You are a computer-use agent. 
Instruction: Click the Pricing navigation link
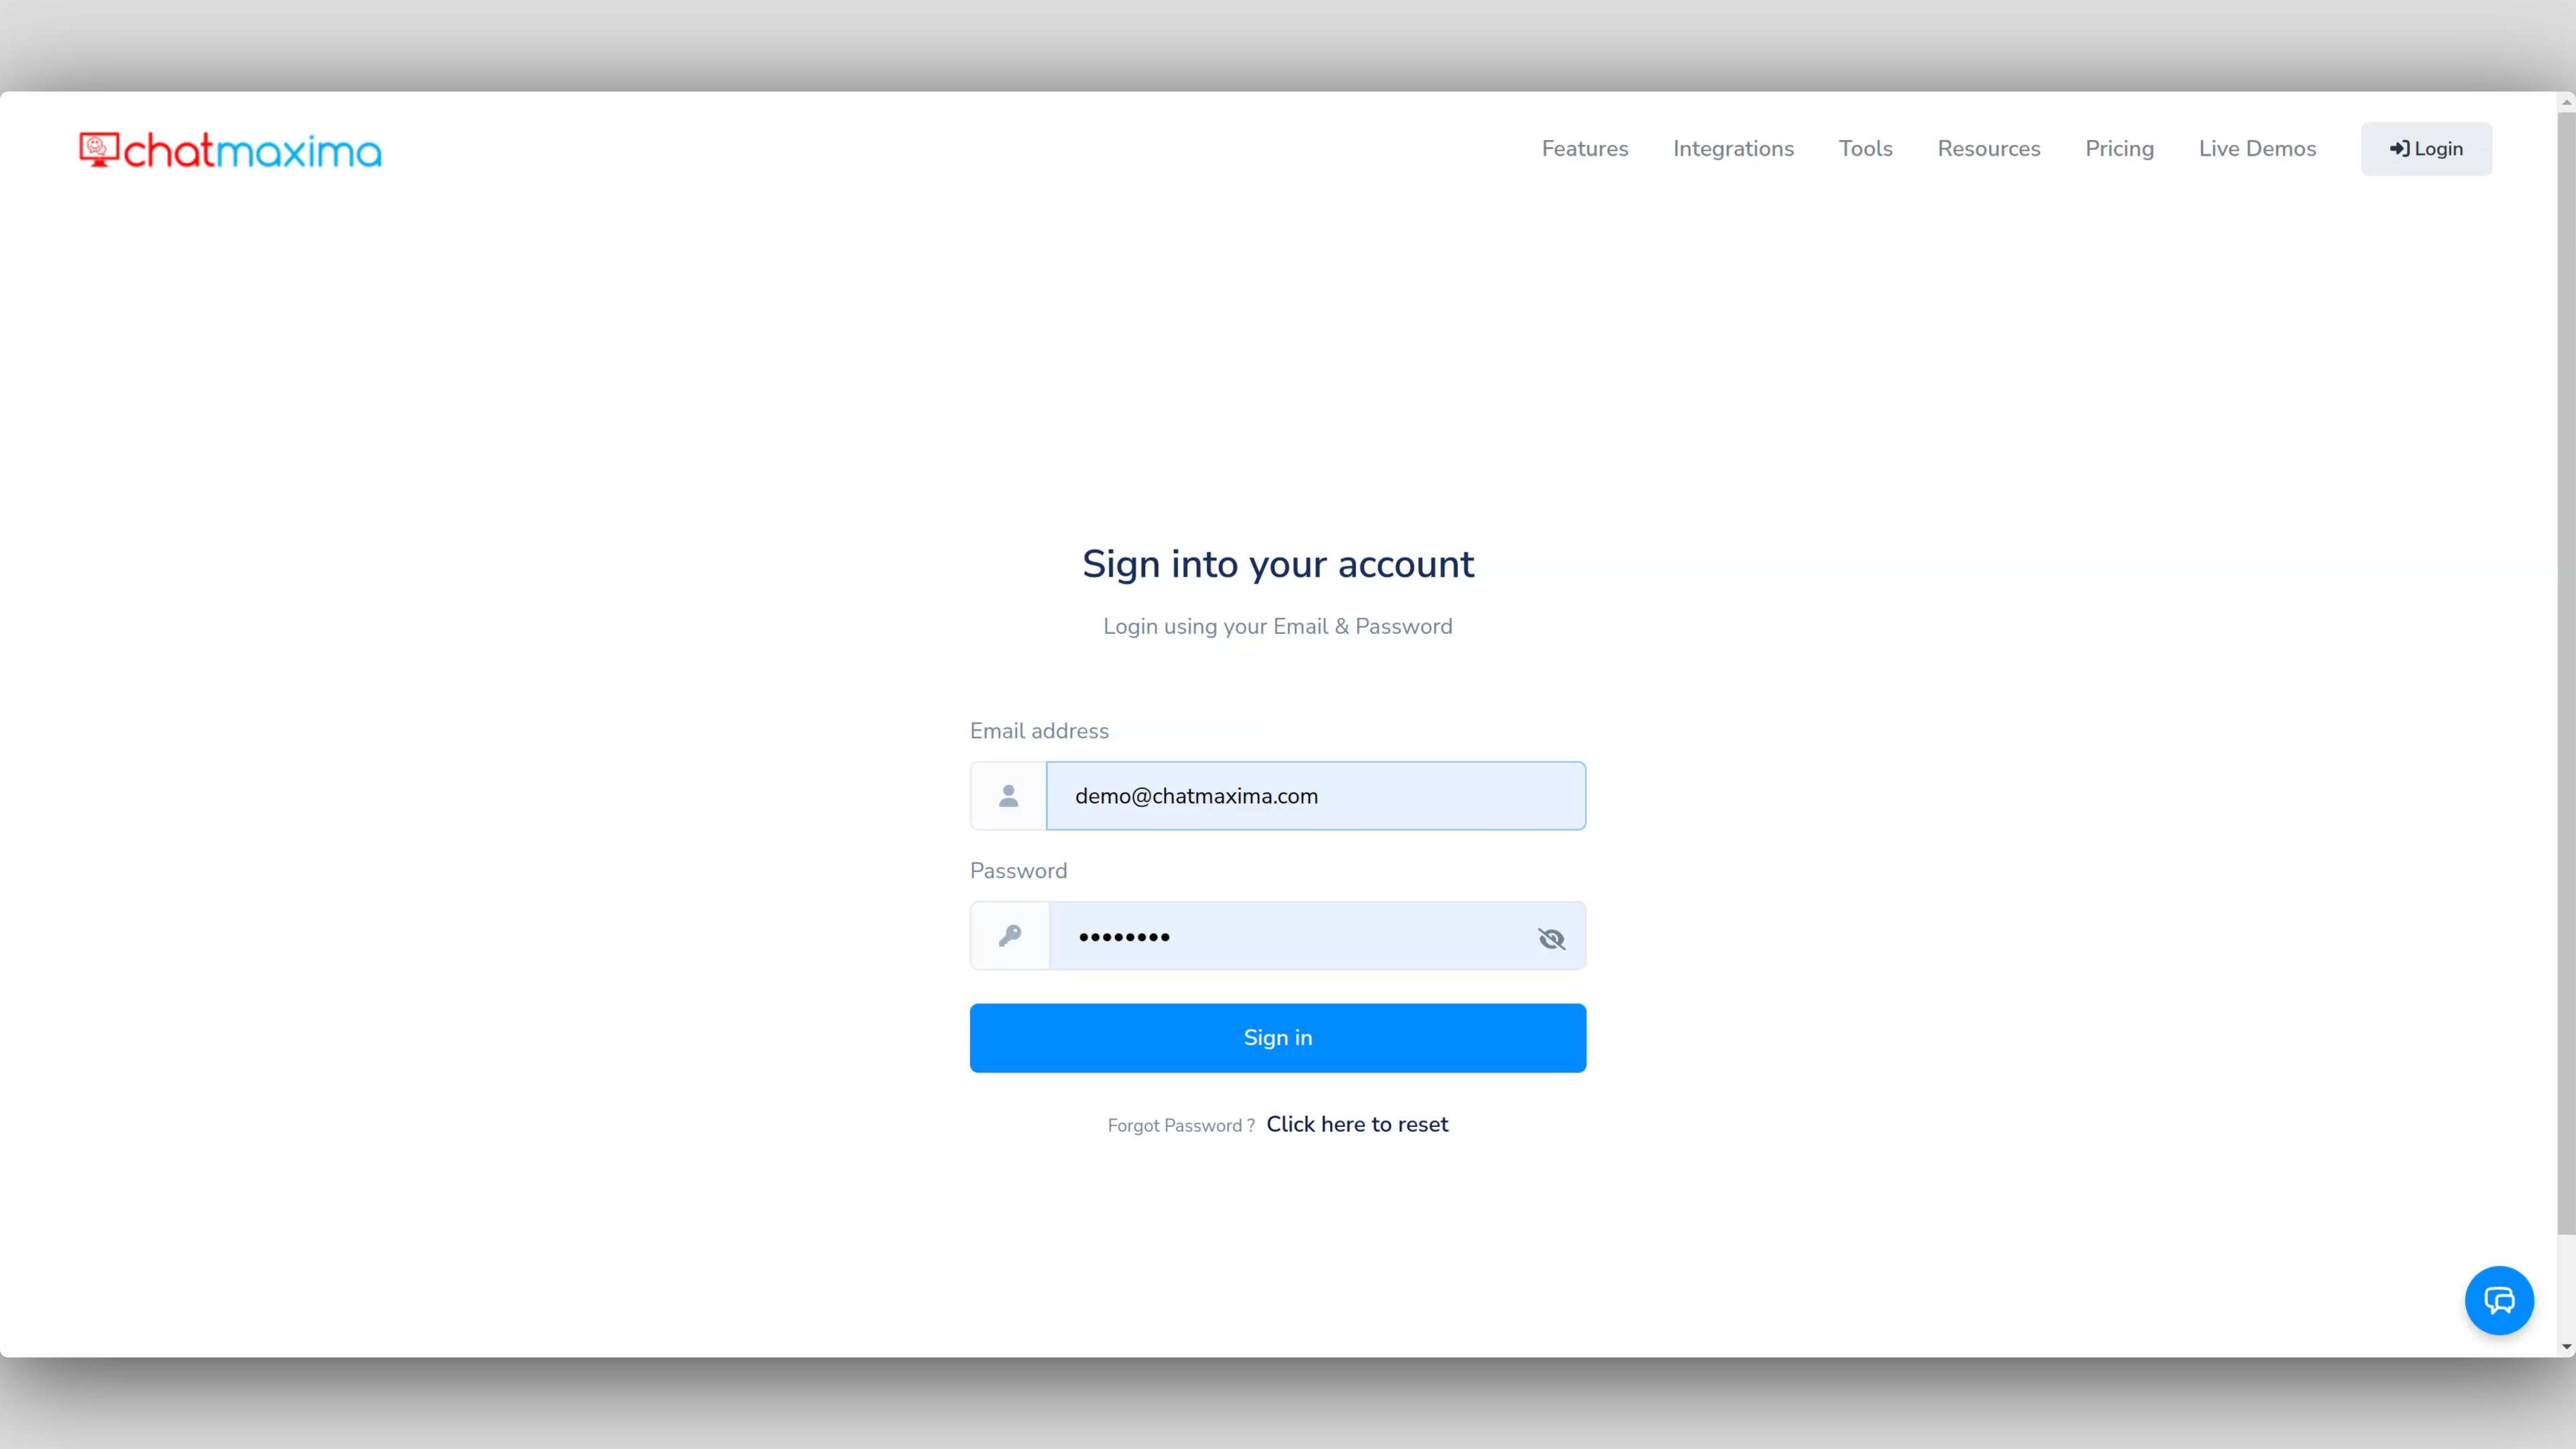point(2120,149)
